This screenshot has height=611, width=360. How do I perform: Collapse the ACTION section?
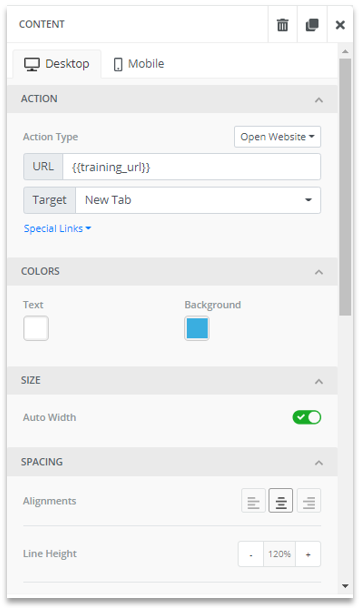[319, 100]
